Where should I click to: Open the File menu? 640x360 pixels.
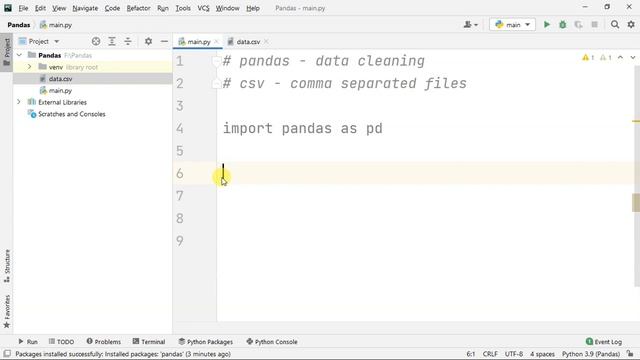[23, 8]
